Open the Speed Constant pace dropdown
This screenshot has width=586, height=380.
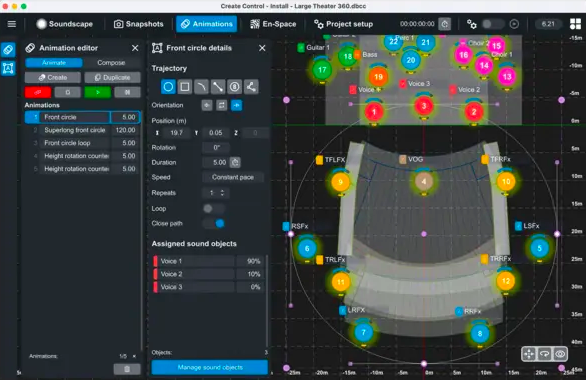coord(232,177)
